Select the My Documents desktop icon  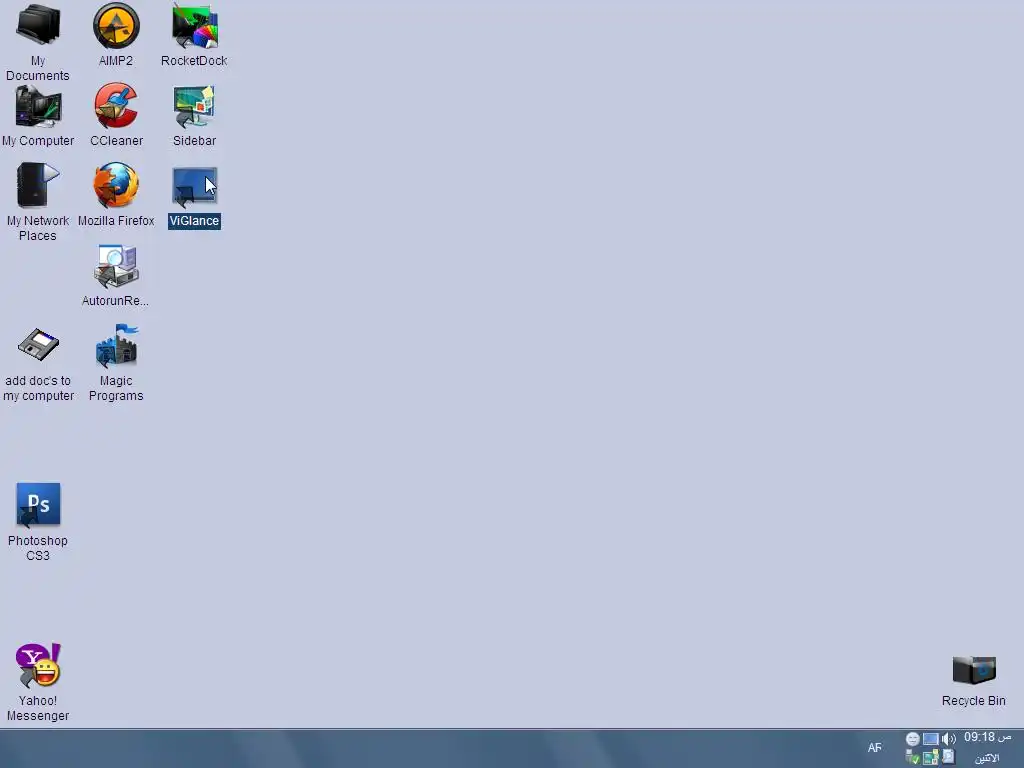pos(38,26)
